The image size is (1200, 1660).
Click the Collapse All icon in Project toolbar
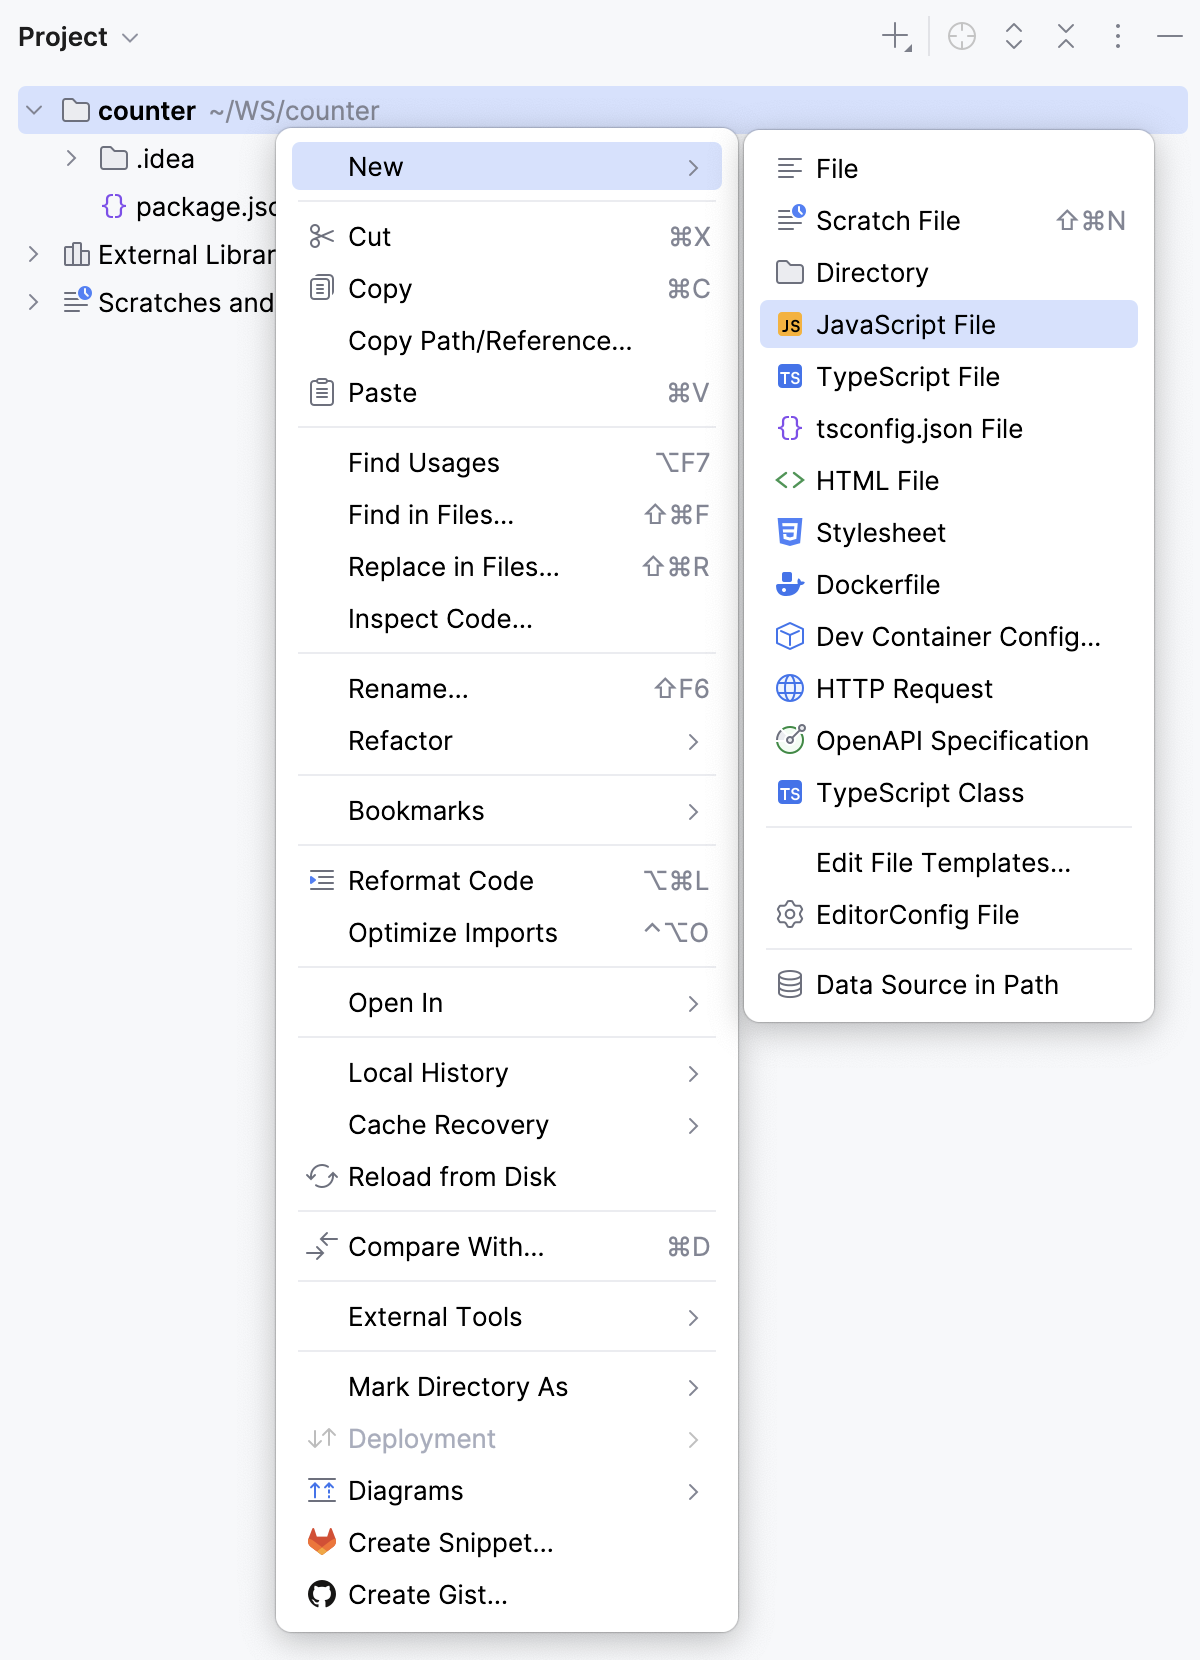pos(1066,37)
